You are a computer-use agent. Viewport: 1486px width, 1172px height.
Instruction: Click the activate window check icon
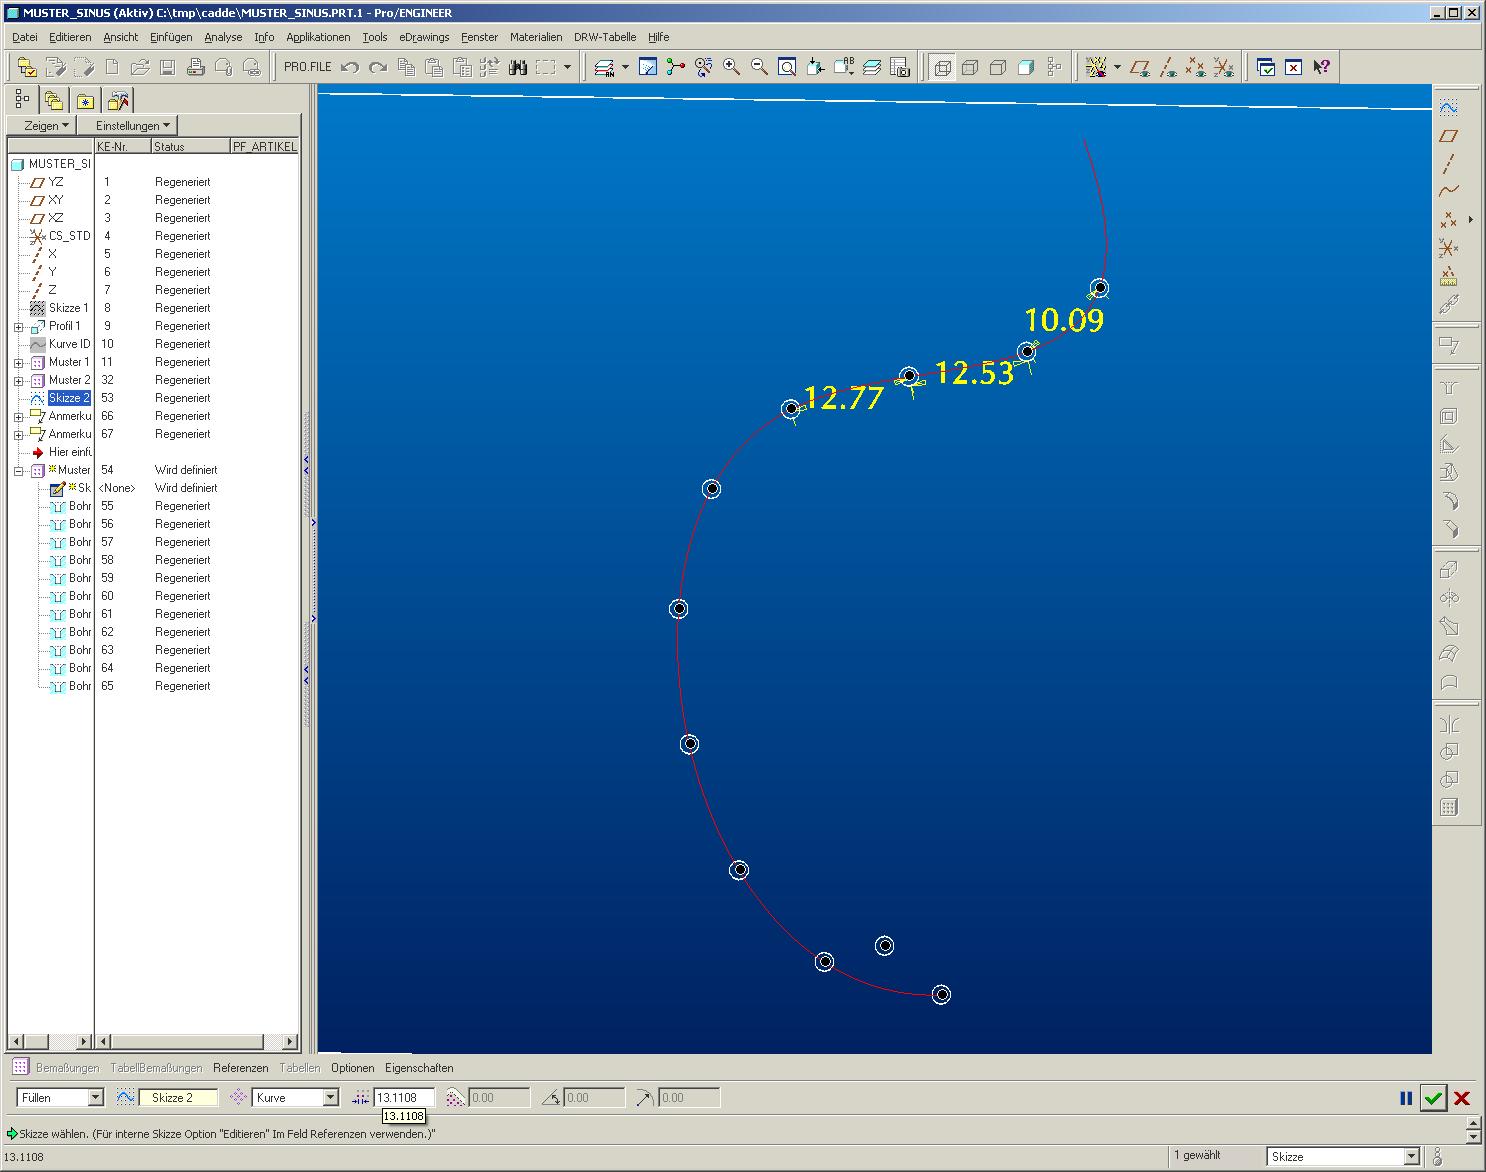tap(1266, 67)
